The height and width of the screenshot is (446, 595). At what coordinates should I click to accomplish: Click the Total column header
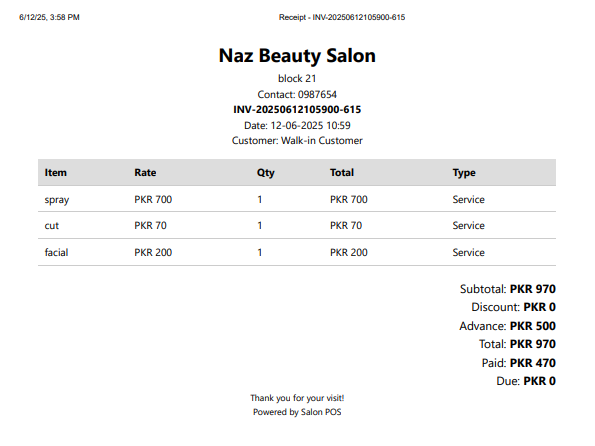point(342,173)
